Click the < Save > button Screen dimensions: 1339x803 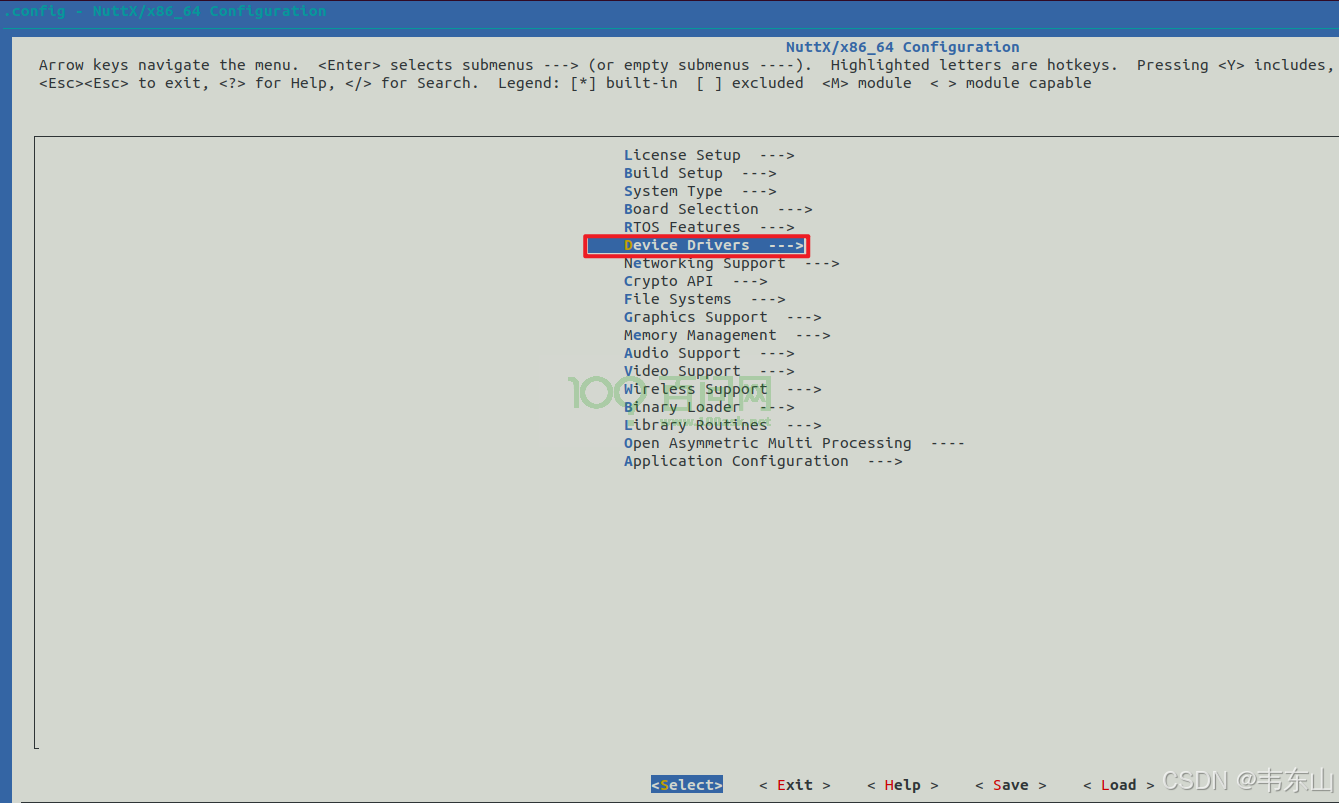(1011, 785)
